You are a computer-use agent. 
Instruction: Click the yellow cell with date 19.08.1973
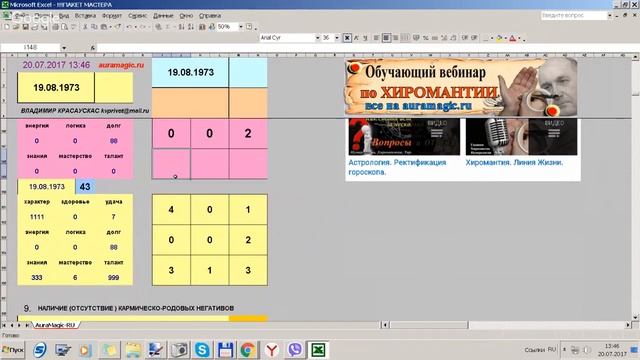pyautogui.click(x=56, y=87)
